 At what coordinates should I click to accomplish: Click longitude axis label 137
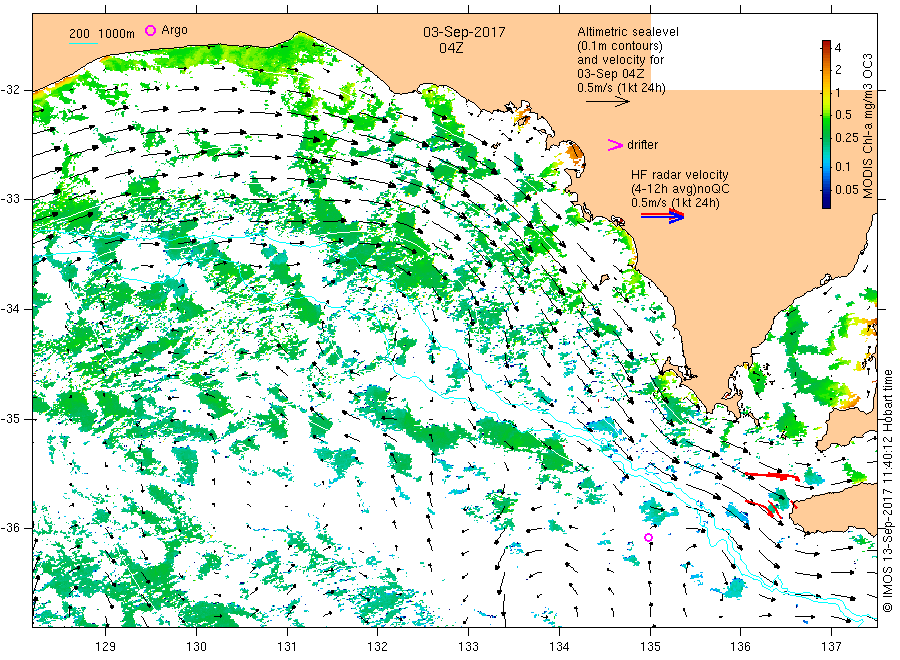pos(831,647)
